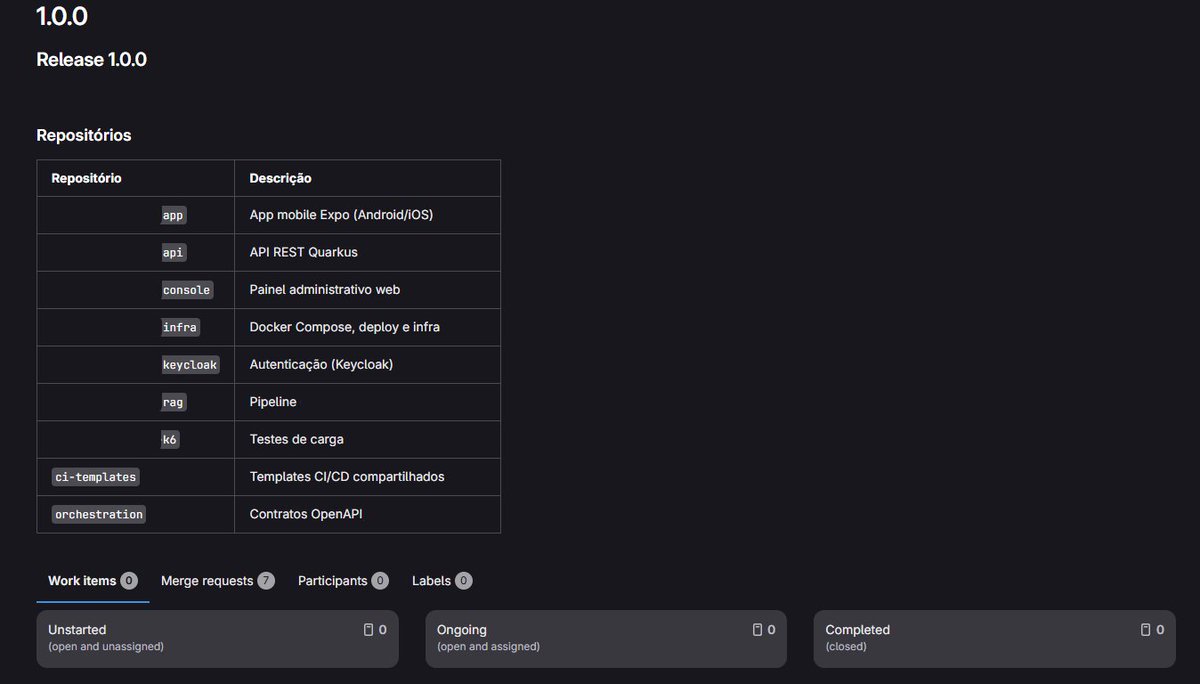
Task: Click '(open and assigned)' subtitle
Action: coord(488,647)
